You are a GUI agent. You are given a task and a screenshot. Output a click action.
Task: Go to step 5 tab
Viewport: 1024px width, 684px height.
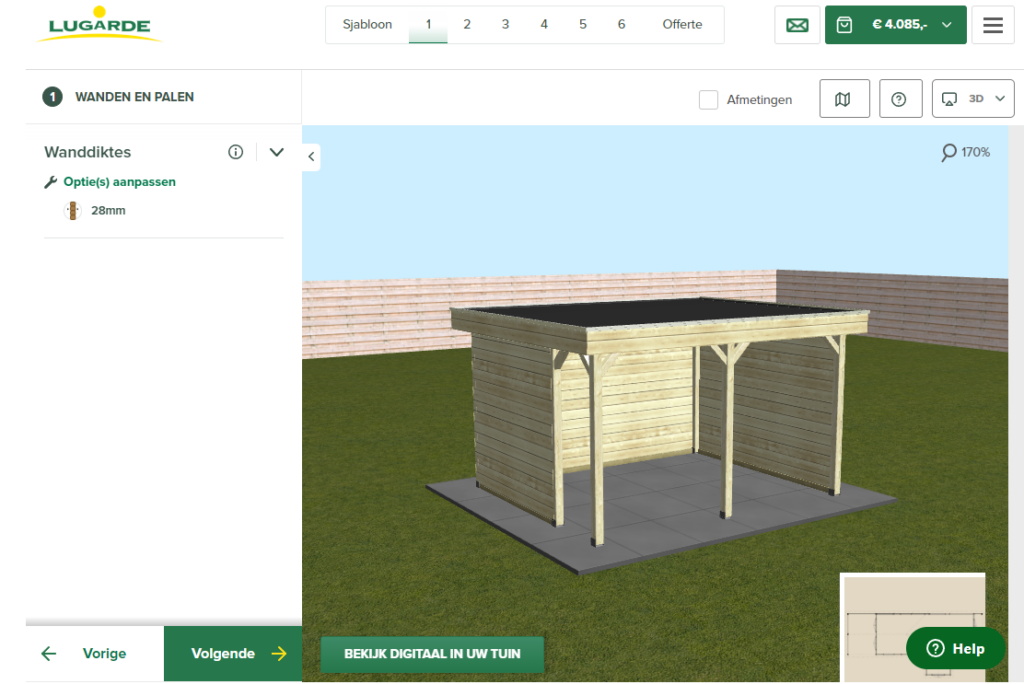[x=583, y=25]
